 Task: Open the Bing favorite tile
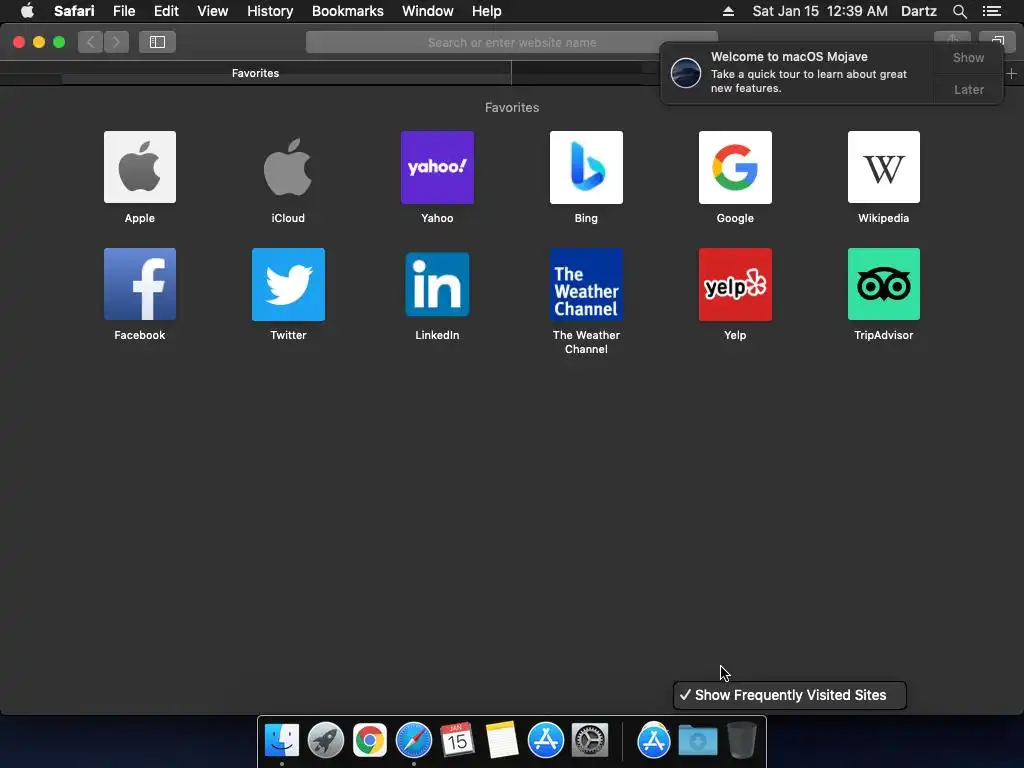click(x=586, y=167)
